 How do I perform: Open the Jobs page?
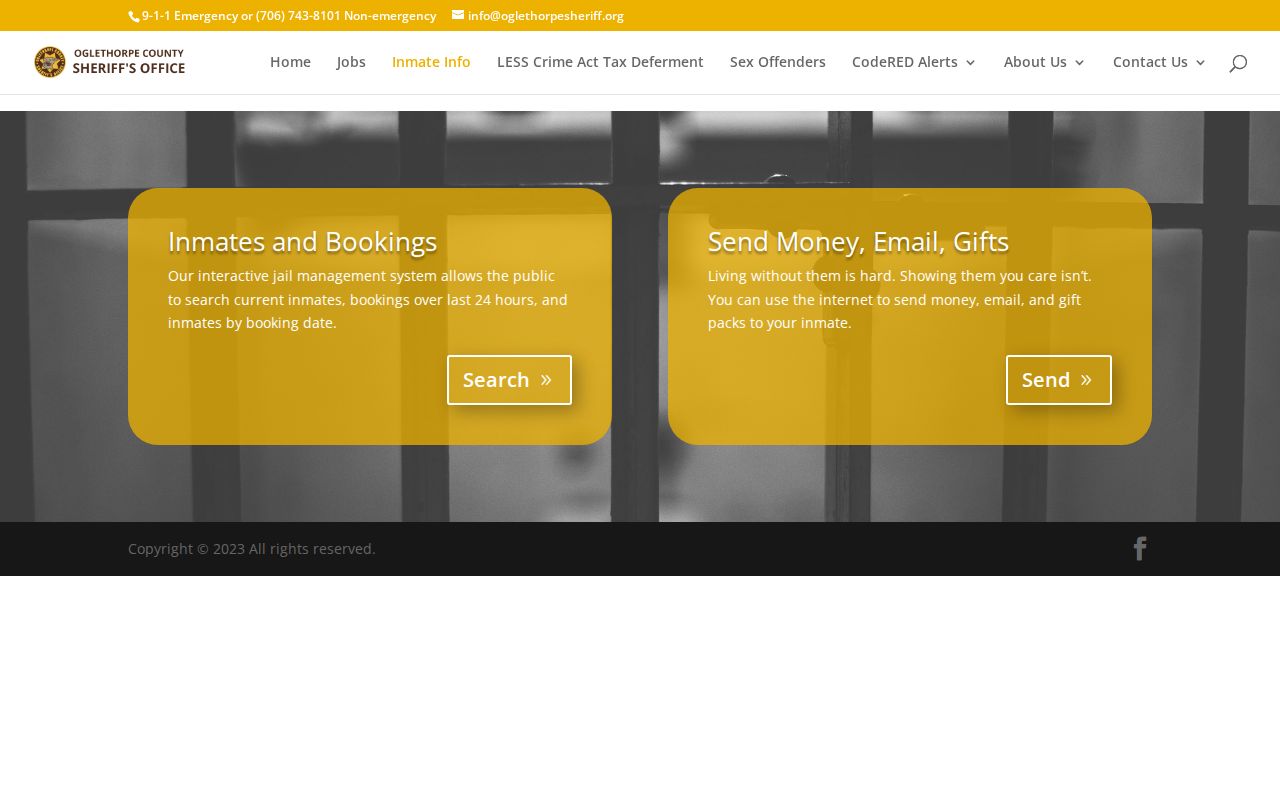[x=351, y=62]
